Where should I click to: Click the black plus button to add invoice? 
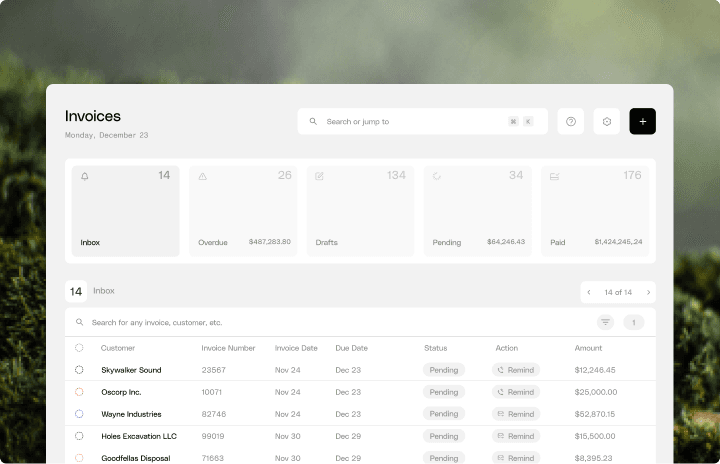coord(642,121)
